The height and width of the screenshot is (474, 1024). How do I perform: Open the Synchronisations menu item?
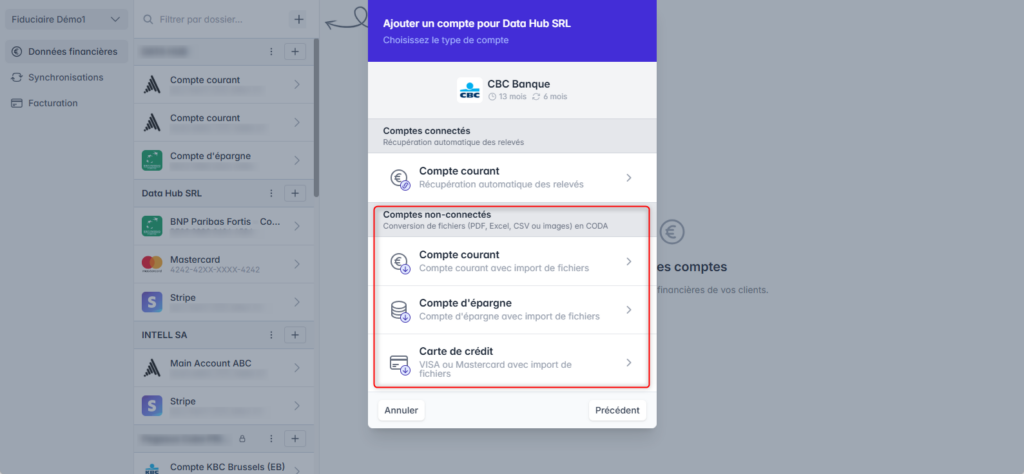point(65,77)
